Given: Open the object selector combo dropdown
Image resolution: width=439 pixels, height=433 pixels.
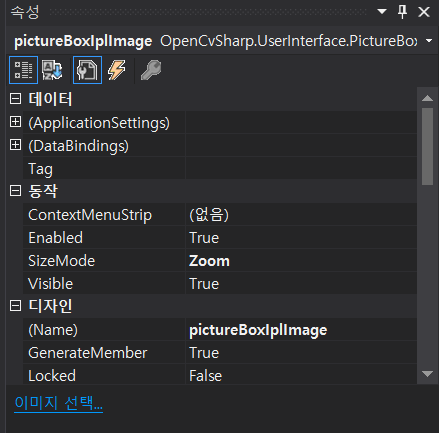Looking at the screenshot, I should pyautogui.click(x=429, y=41).
